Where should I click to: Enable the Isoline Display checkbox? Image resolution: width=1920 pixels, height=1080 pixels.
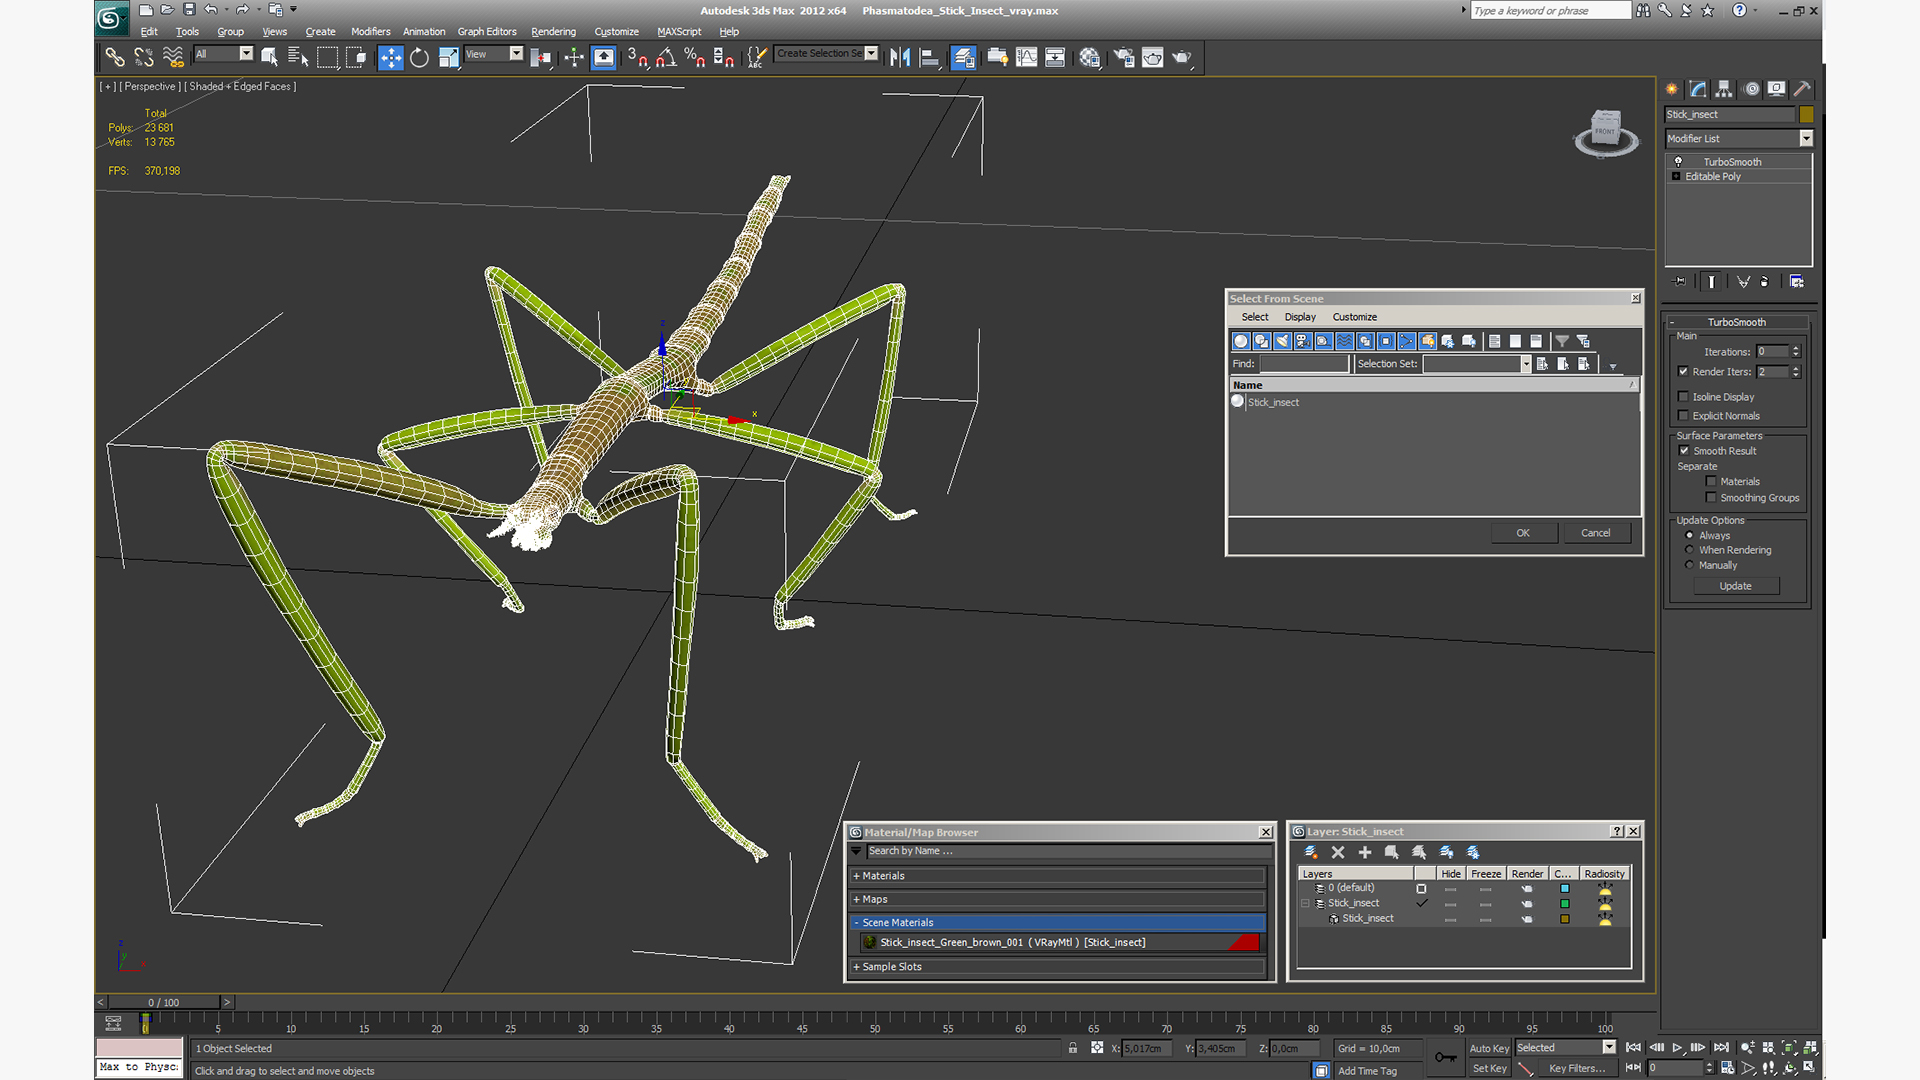point(1684,397)
